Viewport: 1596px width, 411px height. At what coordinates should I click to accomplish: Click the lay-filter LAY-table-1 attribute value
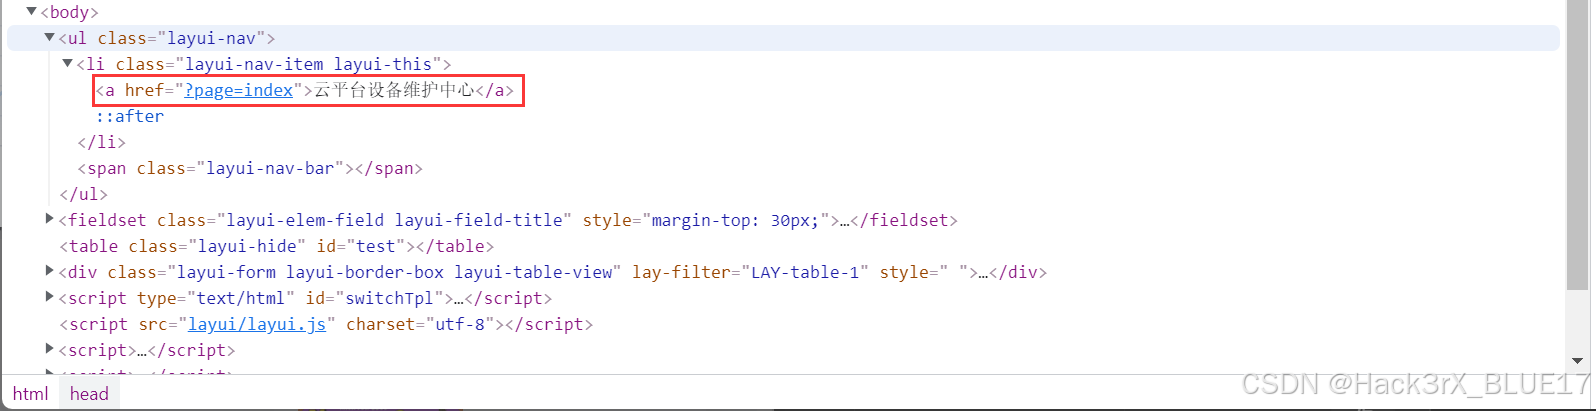pyautogui.click(x=805, y=272)
